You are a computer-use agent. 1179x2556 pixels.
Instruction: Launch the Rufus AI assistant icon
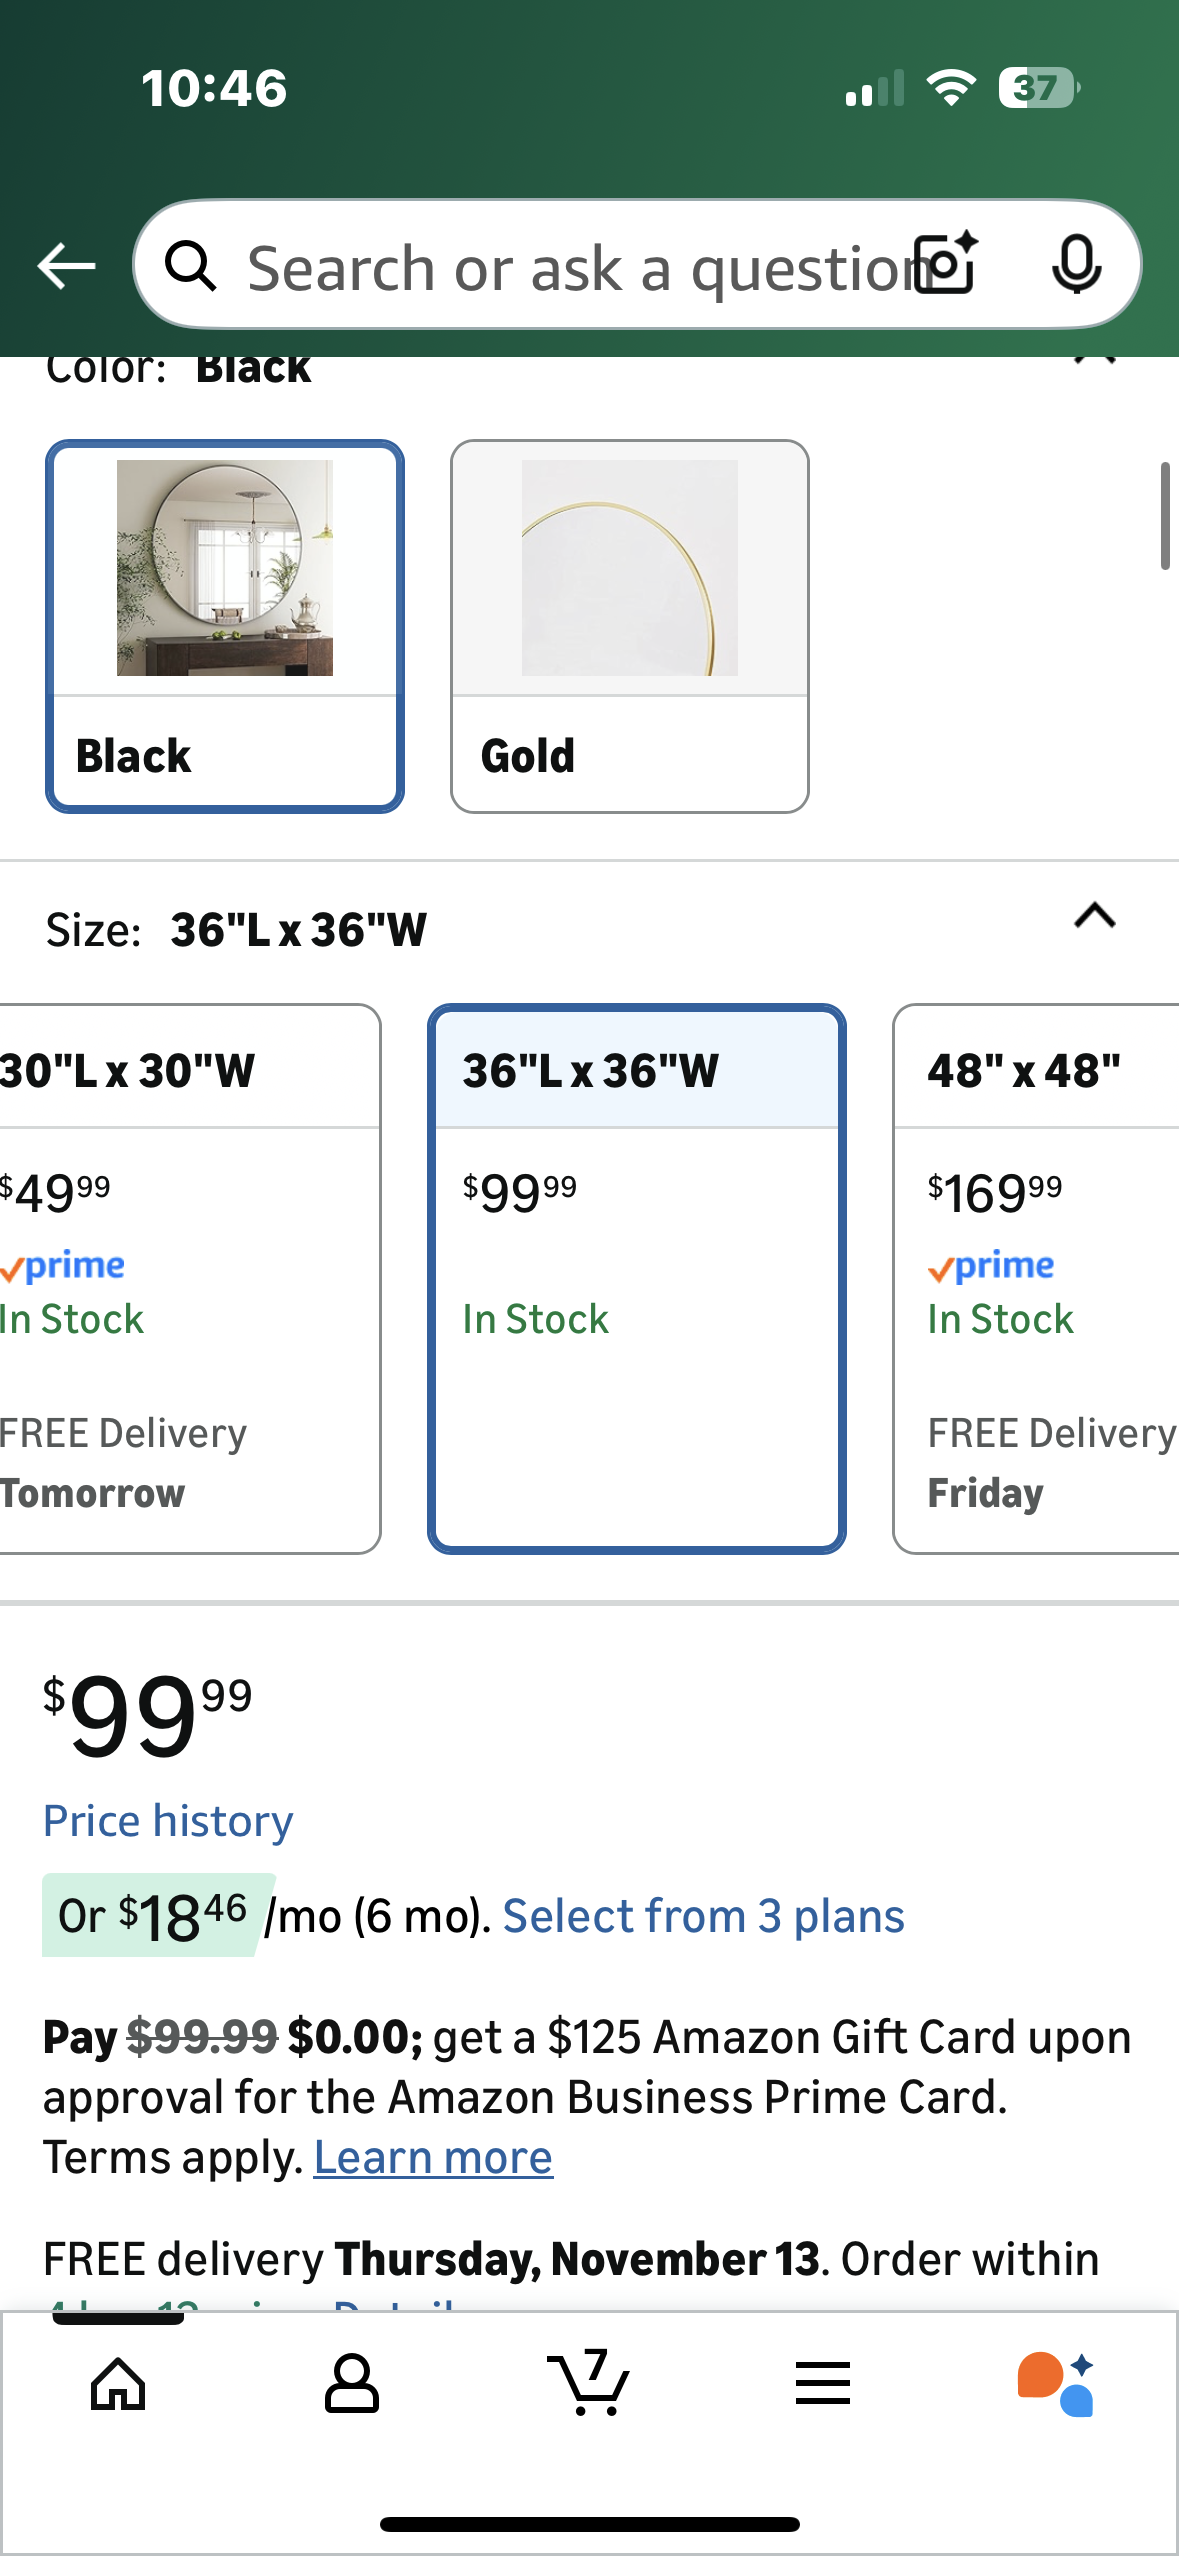(1056, 2384)
